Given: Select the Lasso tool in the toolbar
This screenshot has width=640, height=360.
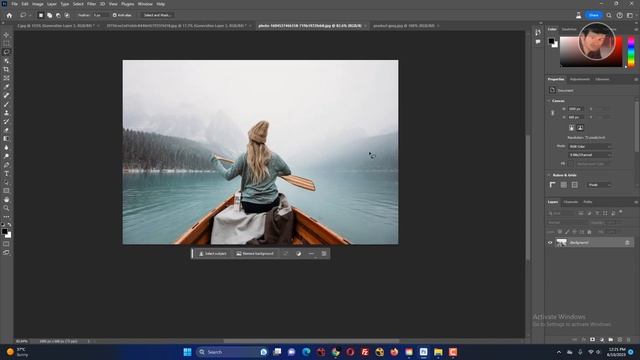Looking at the screenshot, I should [6, 52].
